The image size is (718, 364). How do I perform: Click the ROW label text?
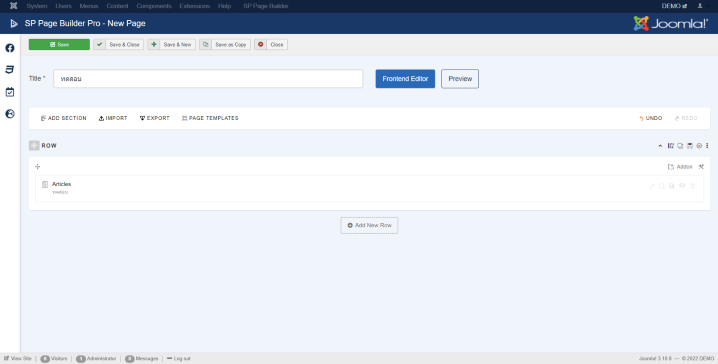click(49, 146)
